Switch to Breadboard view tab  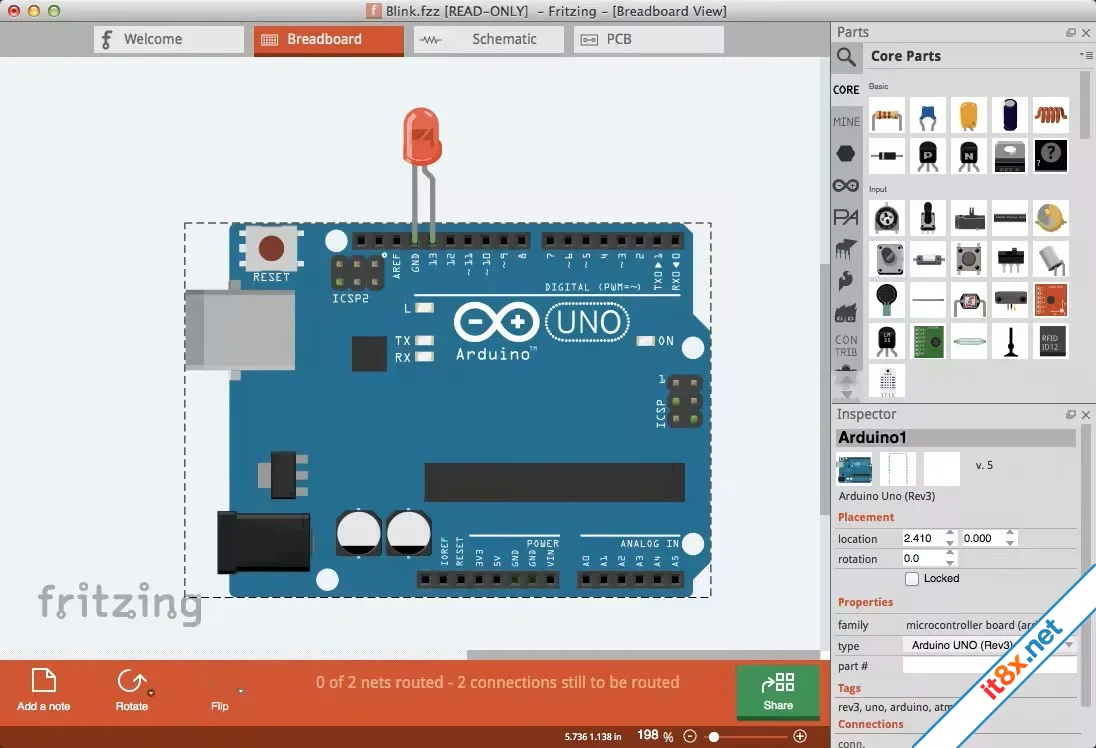pos(329,40)
